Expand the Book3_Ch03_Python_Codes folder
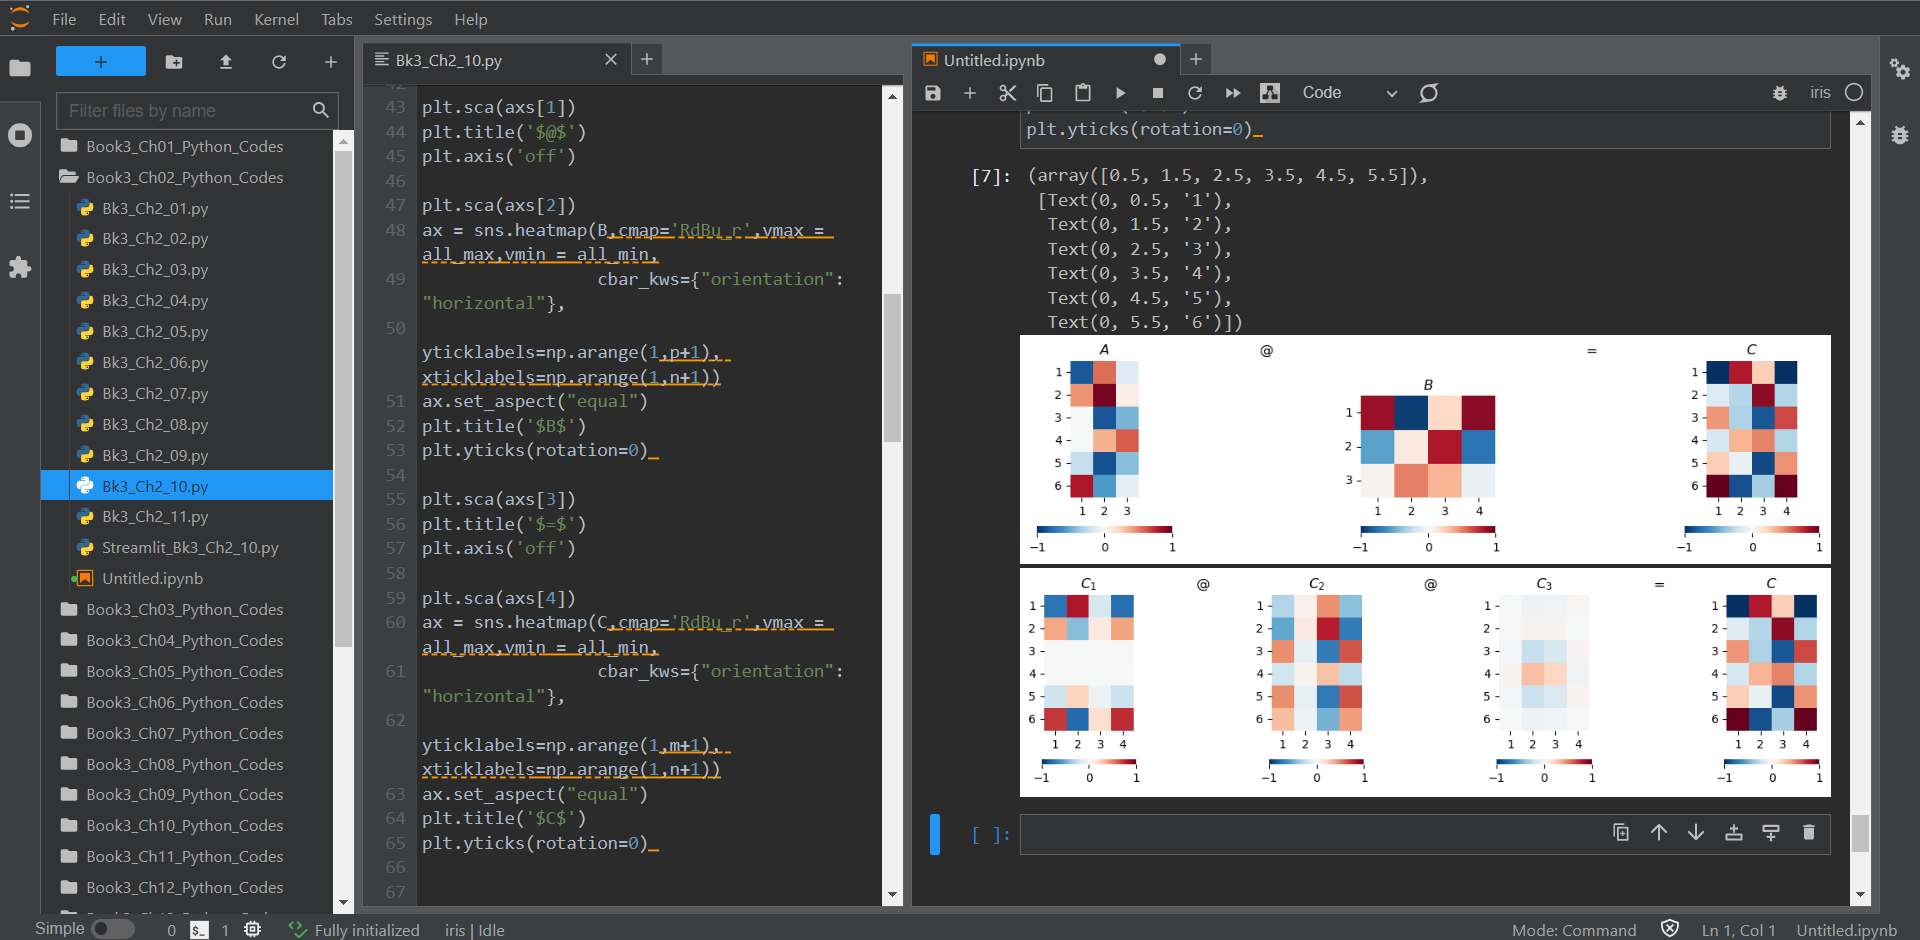Viewport: 1920px width, 940px height. pos(186,609)
